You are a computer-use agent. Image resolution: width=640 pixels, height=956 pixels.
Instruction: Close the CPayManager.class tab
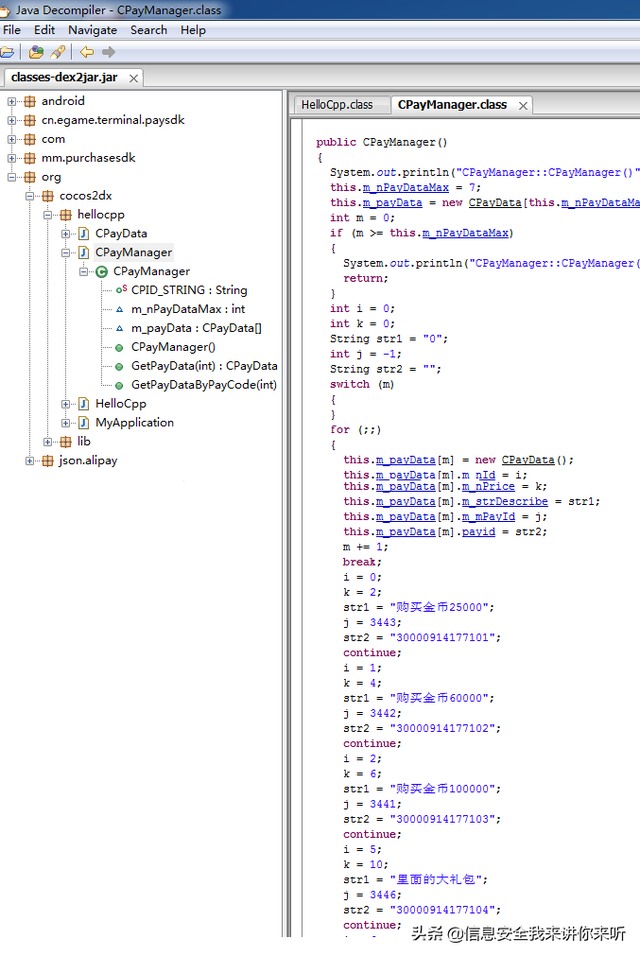[523, 106]
